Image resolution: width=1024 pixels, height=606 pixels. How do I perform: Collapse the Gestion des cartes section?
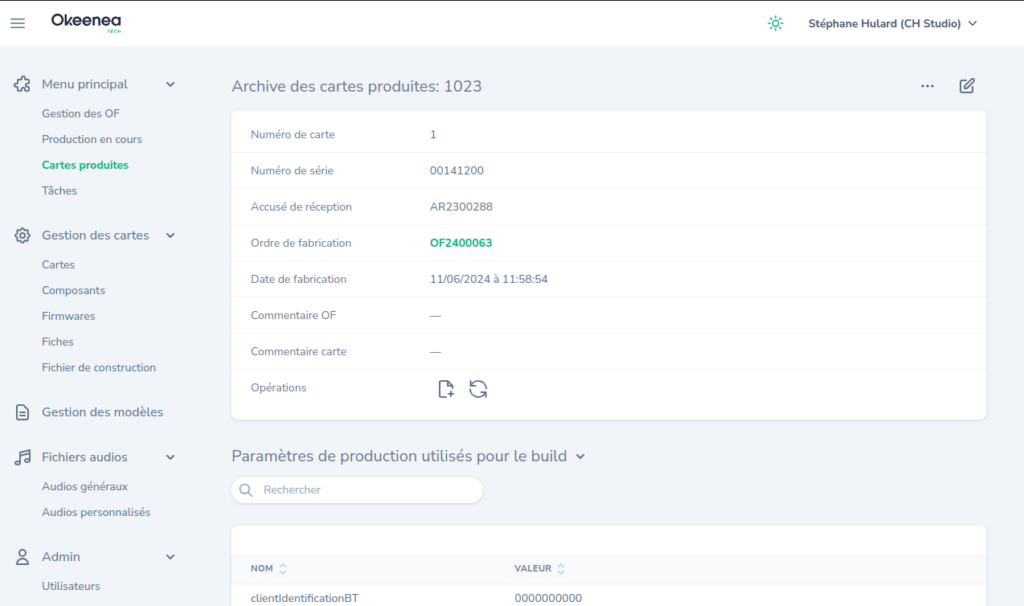(170, 236)
